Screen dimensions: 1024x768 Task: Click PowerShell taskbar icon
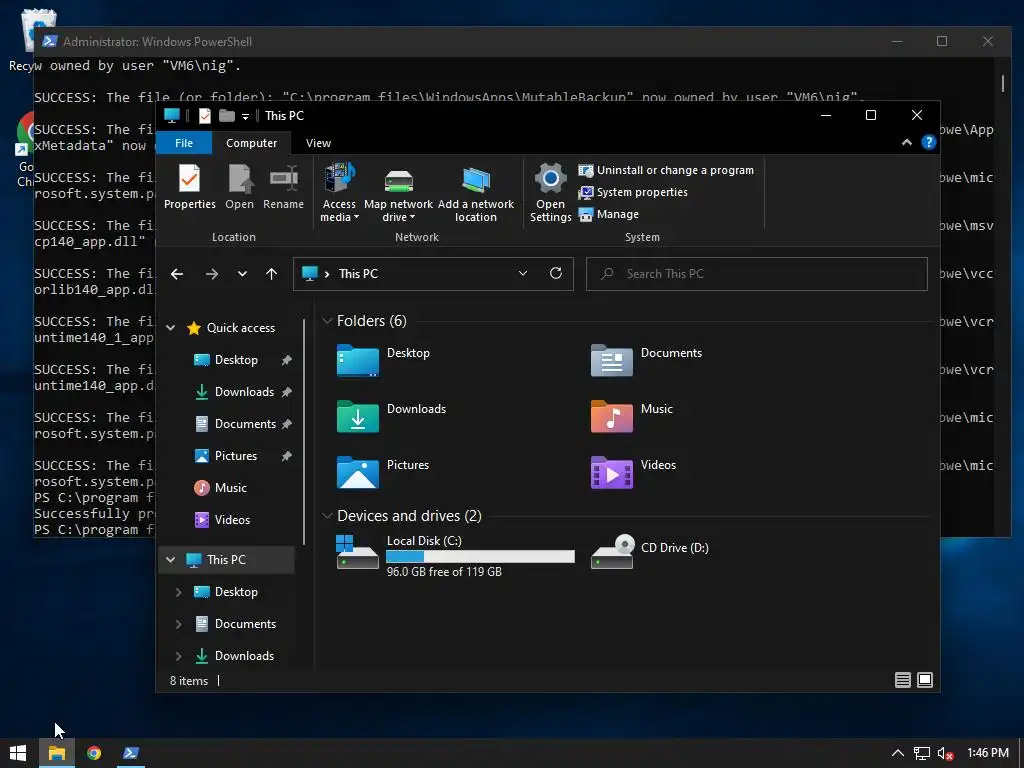pos(131,753)
